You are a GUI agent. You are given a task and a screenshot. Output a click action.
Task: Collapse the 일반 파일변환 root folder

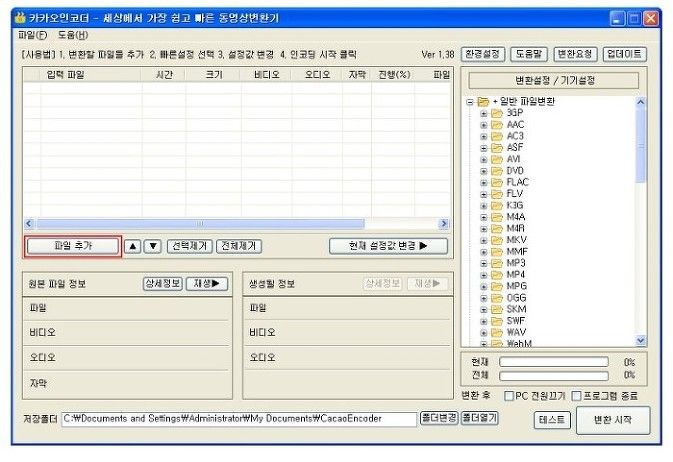tap(470, 102)
